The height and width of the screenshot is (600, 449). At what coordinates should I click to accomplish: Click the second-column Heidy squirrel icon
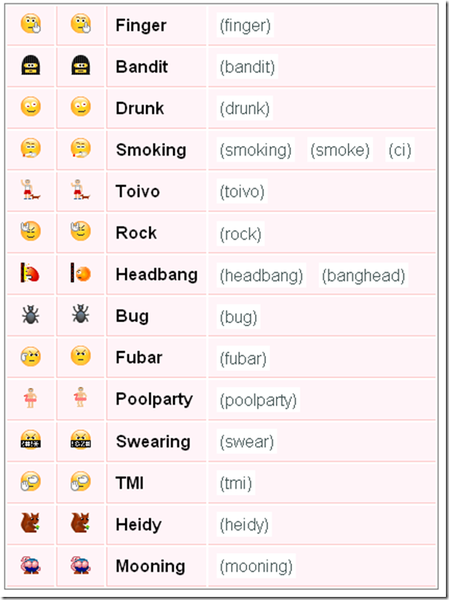click(80, 523)
